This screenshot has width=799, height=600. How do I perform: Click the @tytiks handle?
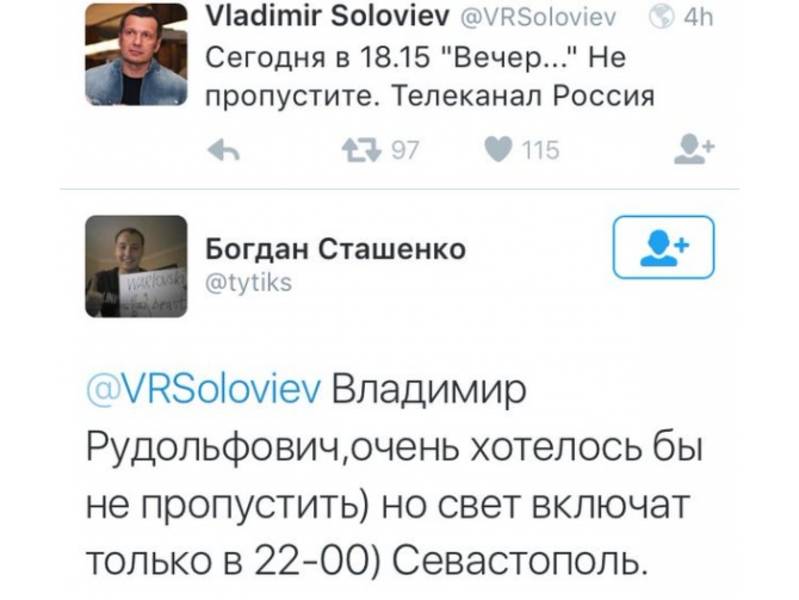(x=248, y=283)
